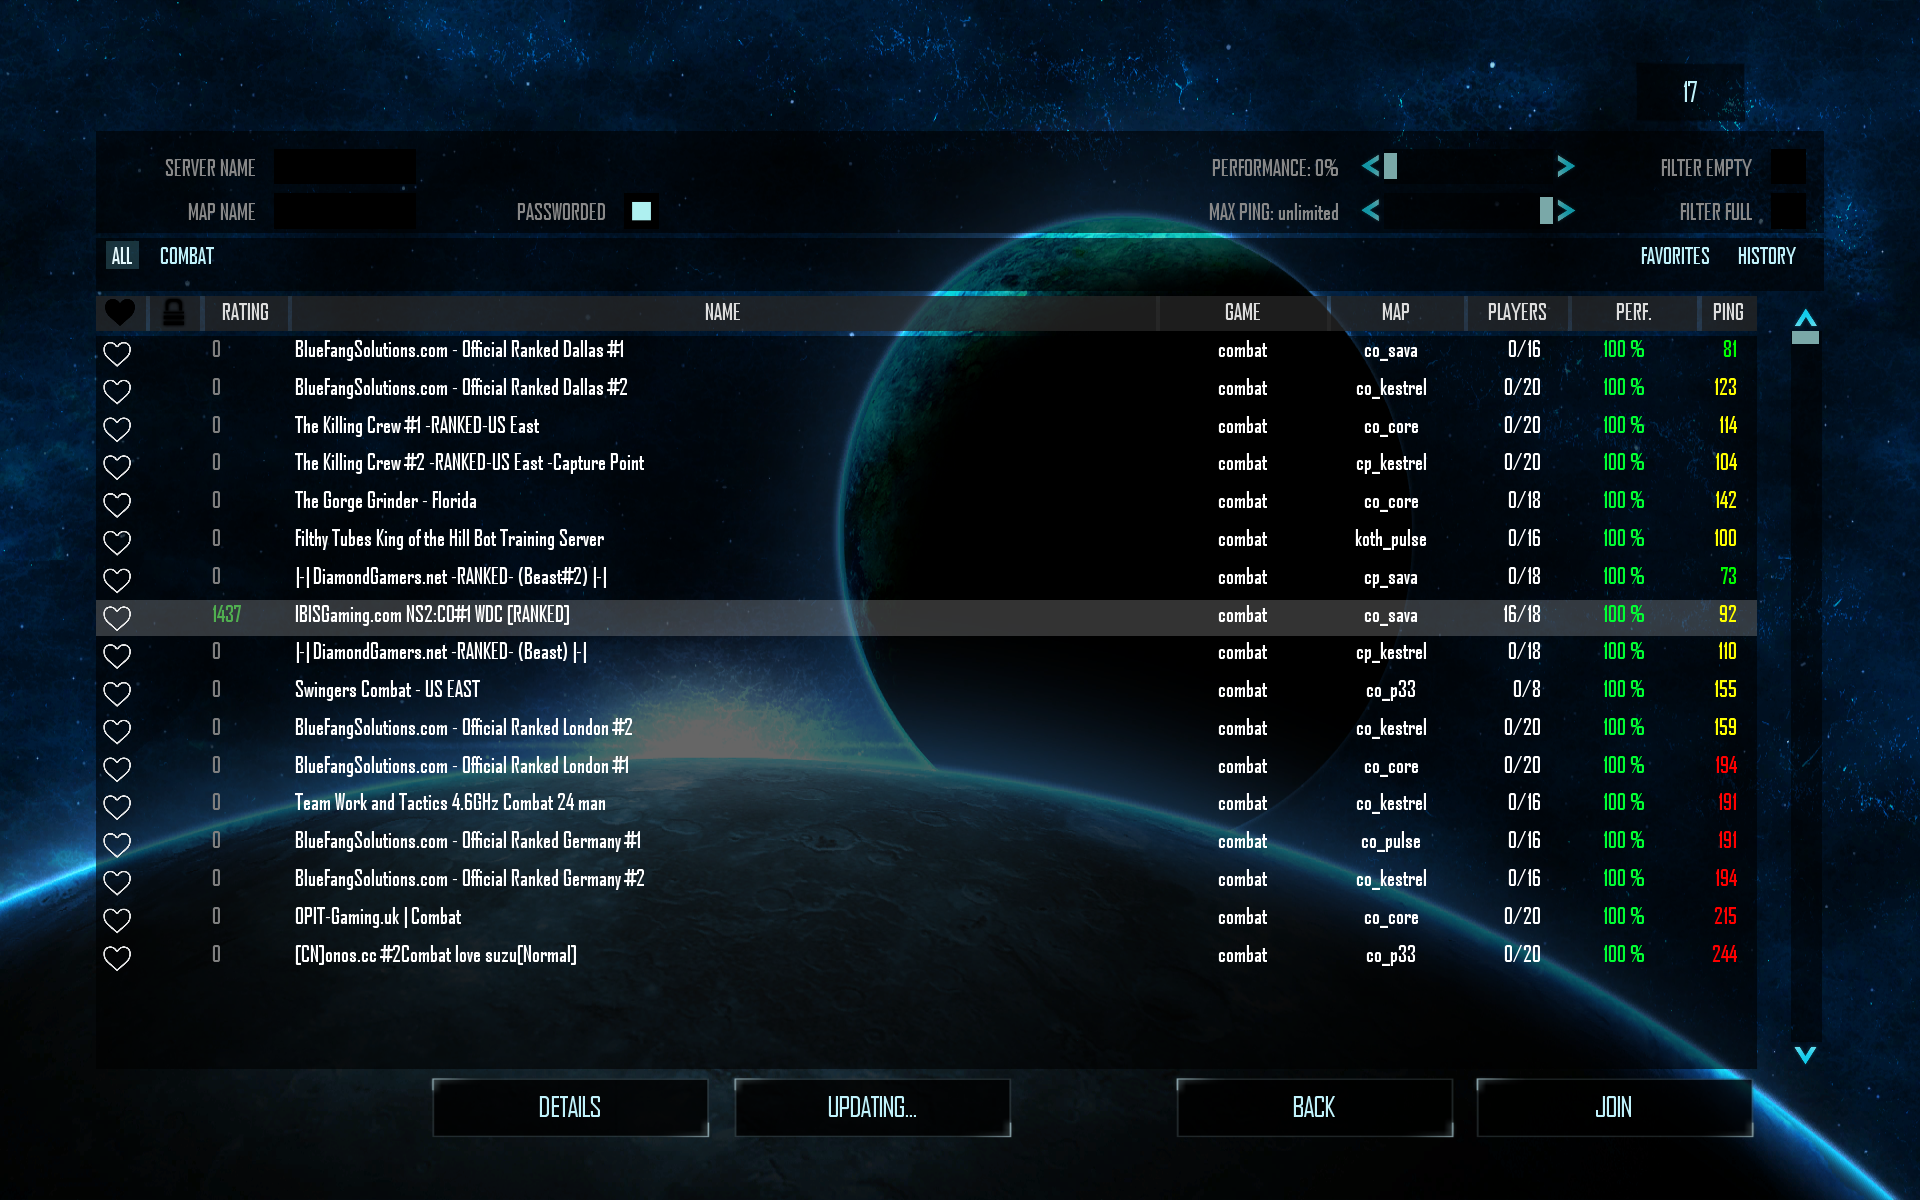Click the 1437 rating value

tap(227, 614)
